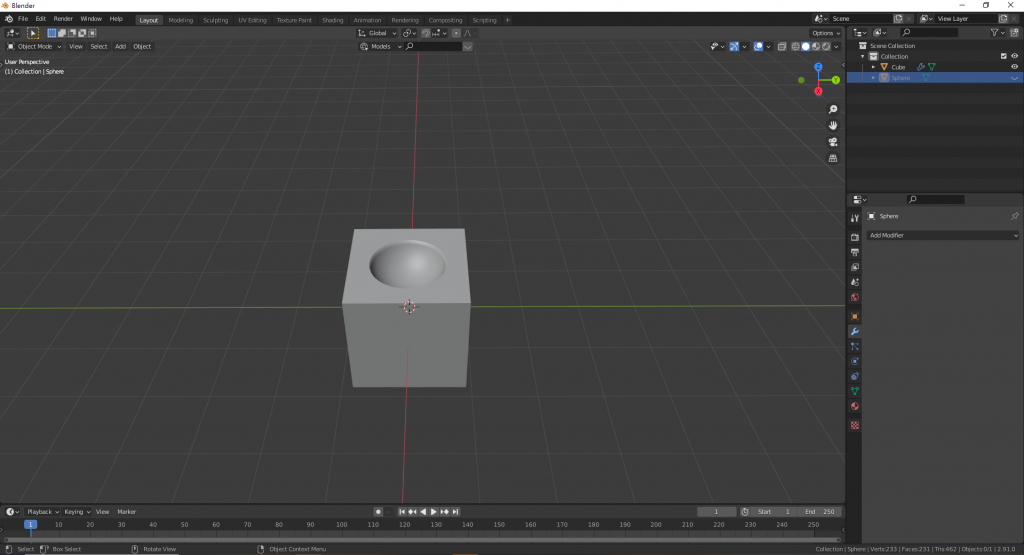Switch to orthographic view grid gizmo
Viewport: 1024px width, 555px height.
(833, 158)
